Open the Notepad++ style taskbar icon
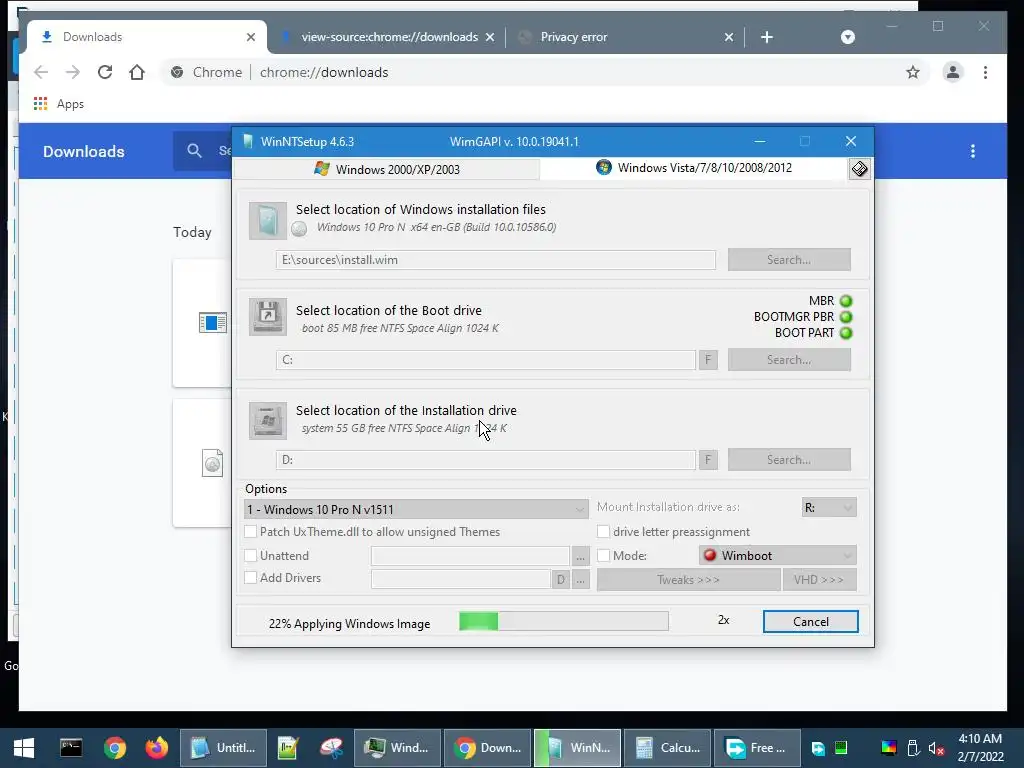The height and width of the screenshot is (768, 1024). pyautogui.click(x=287, y=748)
